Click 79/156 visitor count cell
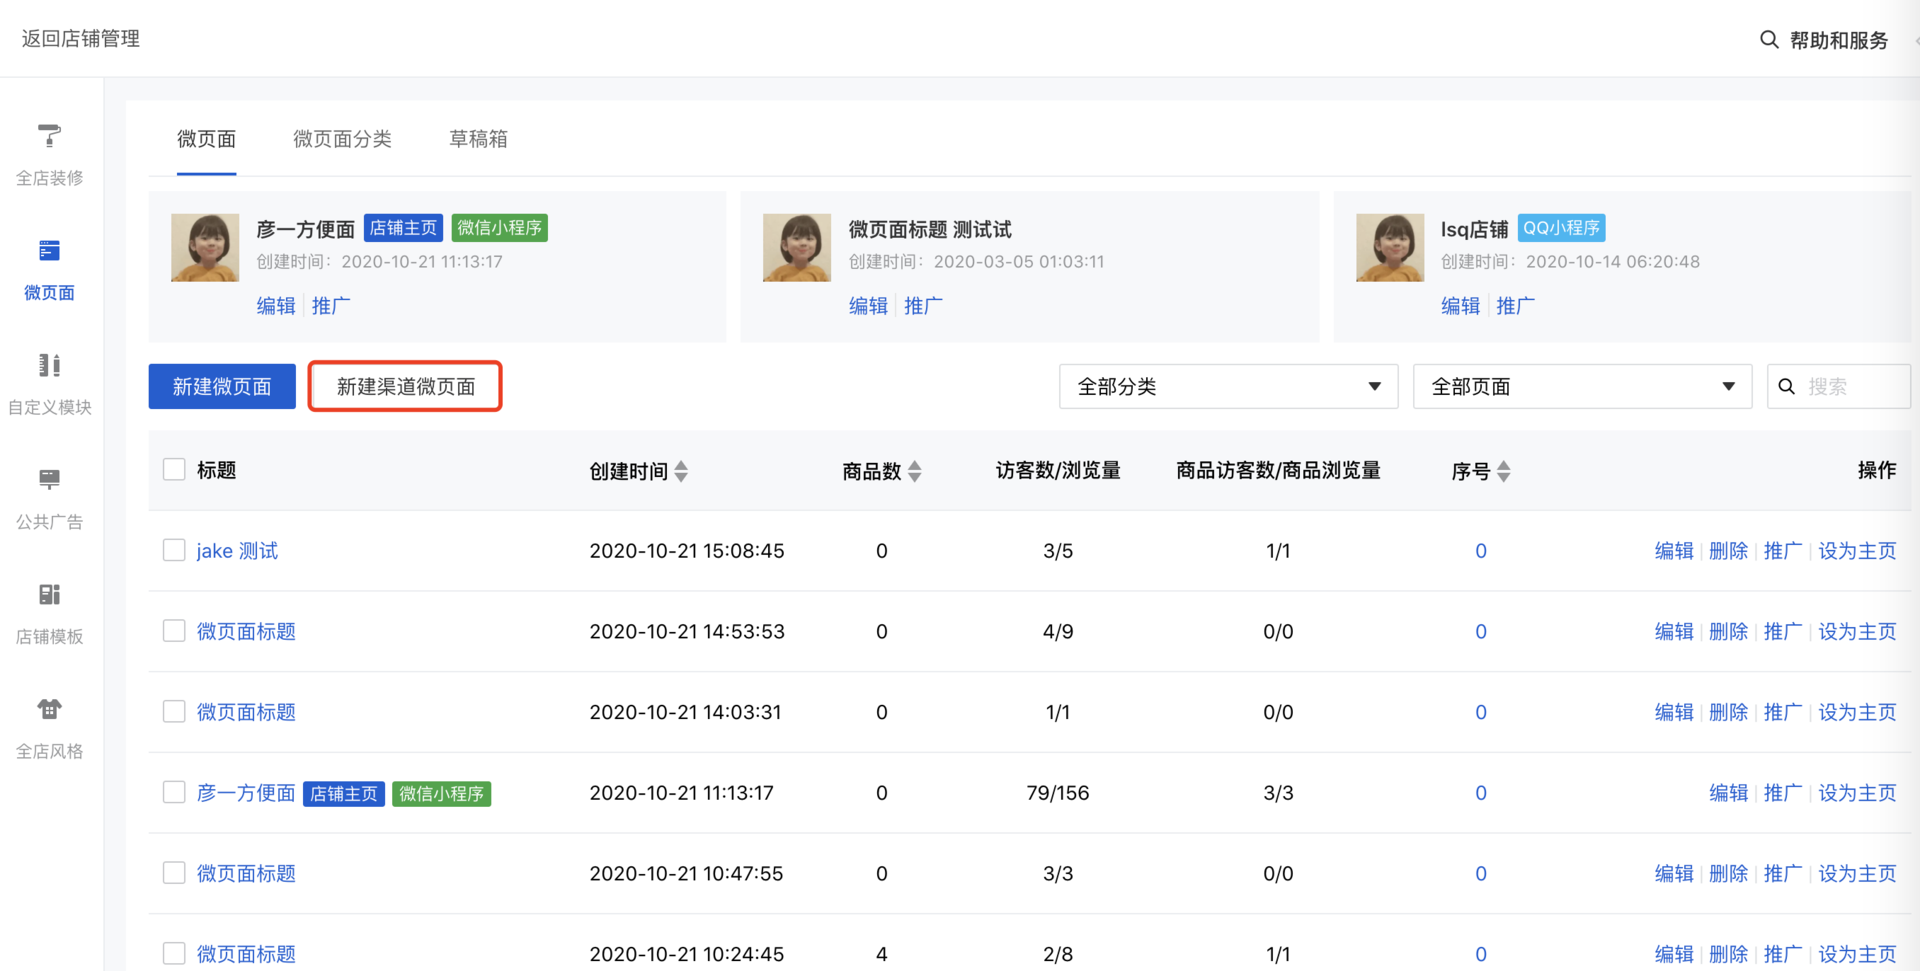The width and height of the screenshot is (1920, 971). [1058, 793]
